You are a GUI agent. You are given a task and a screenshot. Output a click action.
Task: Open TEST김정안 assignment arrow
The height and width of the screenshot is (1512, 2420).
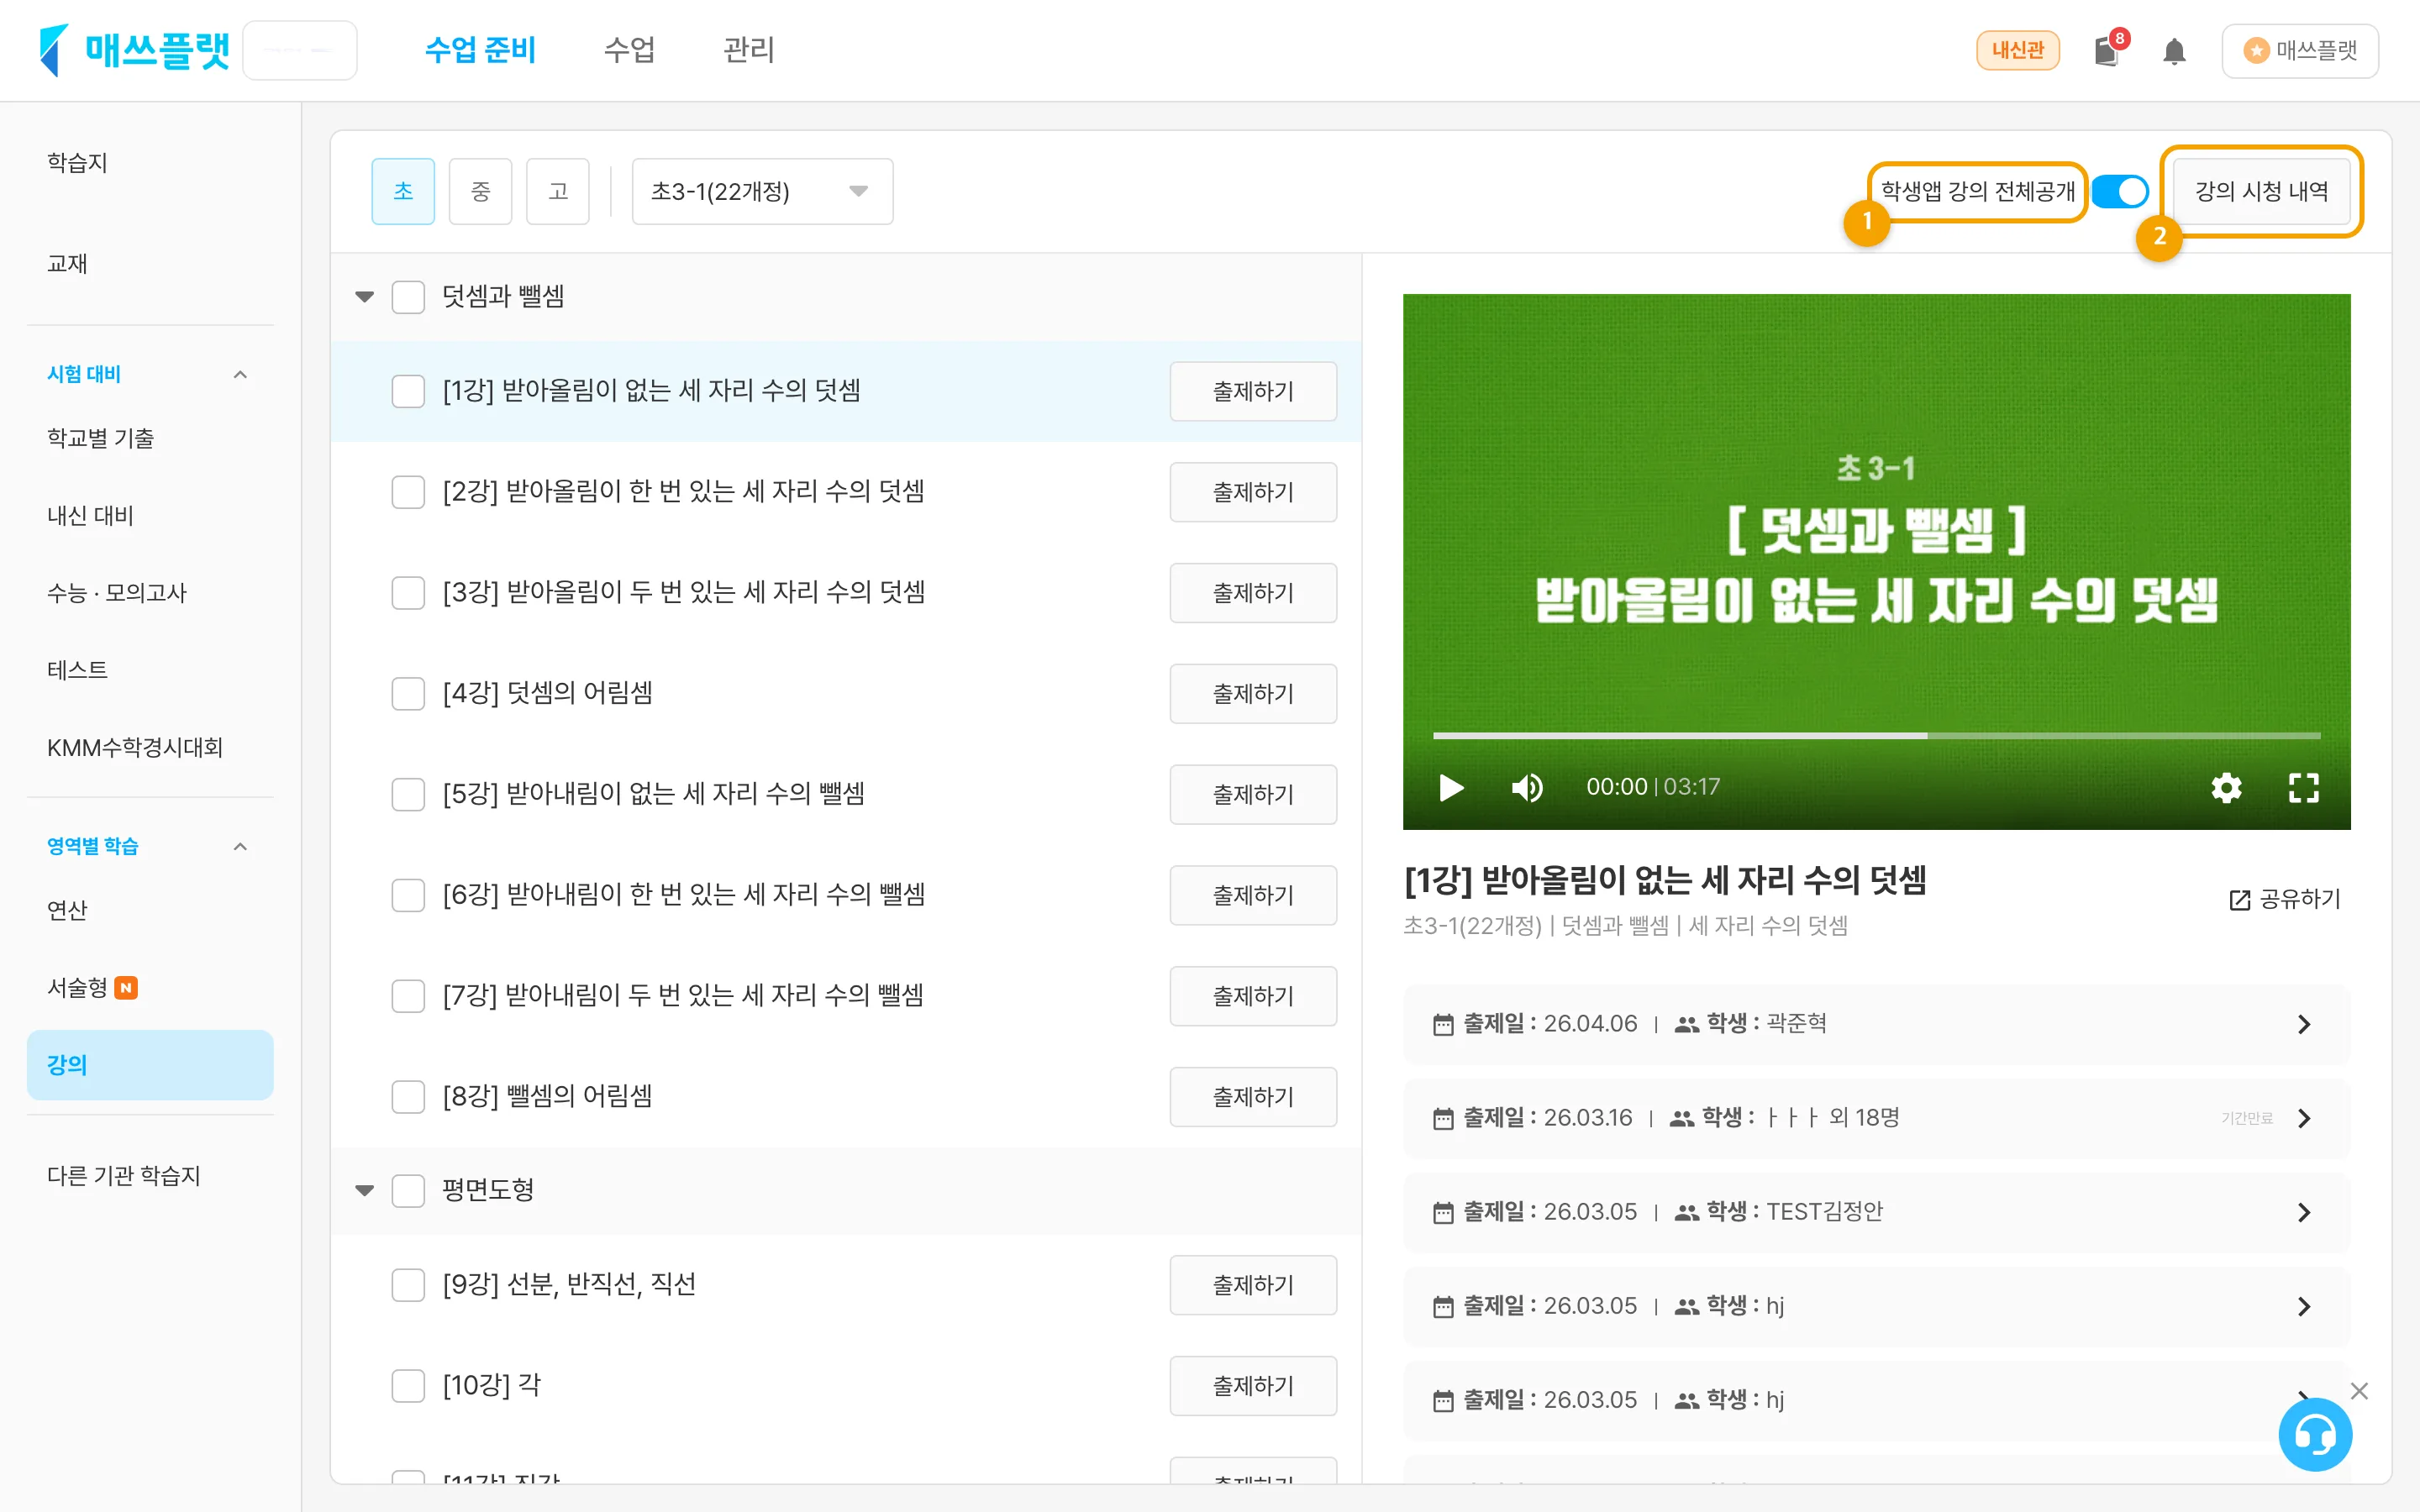(2304, 1212)
